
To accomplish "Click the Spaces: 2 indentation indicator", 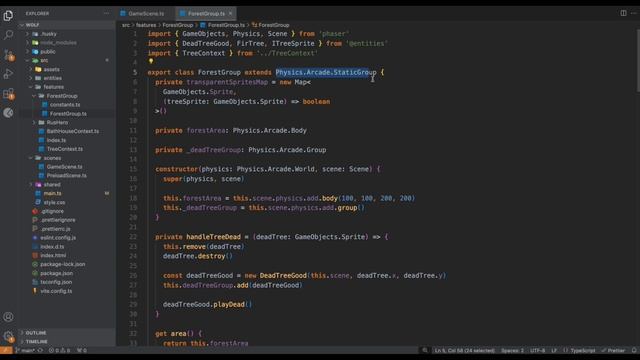I will [512, 350].
